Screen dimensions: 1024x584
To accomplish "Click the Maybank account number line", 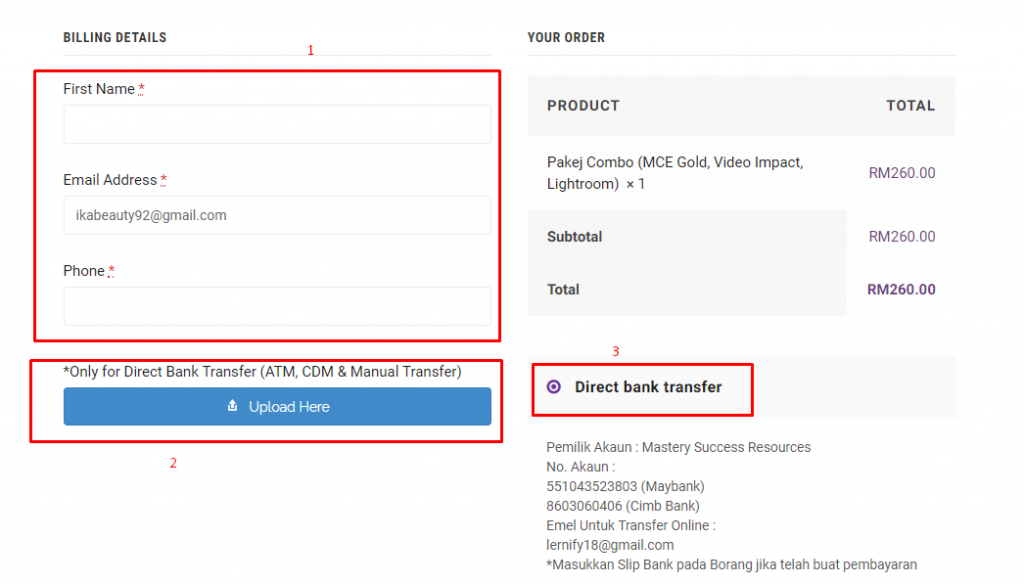I will tap(625, 486).
